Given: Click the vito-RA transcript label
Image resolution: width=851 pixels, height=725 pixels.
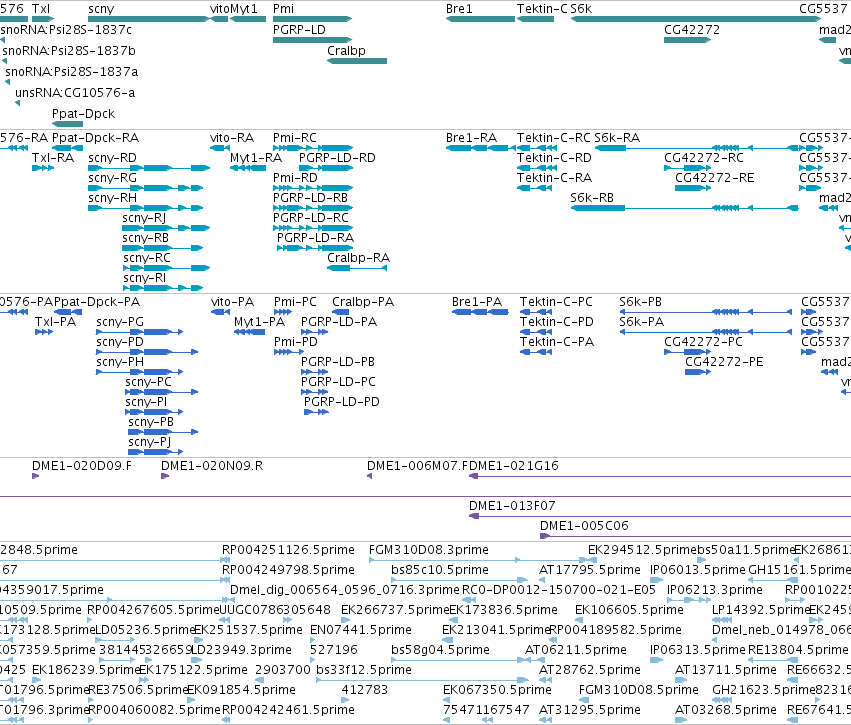Looking at the screenshot, I should click(x=232, y=138).
